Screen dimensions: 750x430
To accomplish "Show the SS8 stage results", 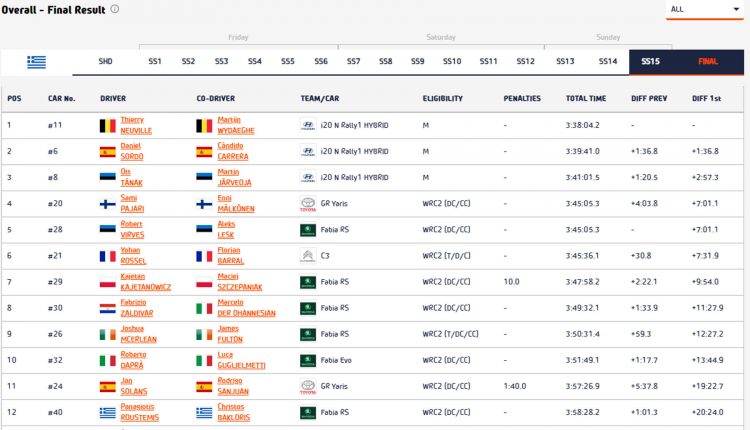I will (386, 61).
